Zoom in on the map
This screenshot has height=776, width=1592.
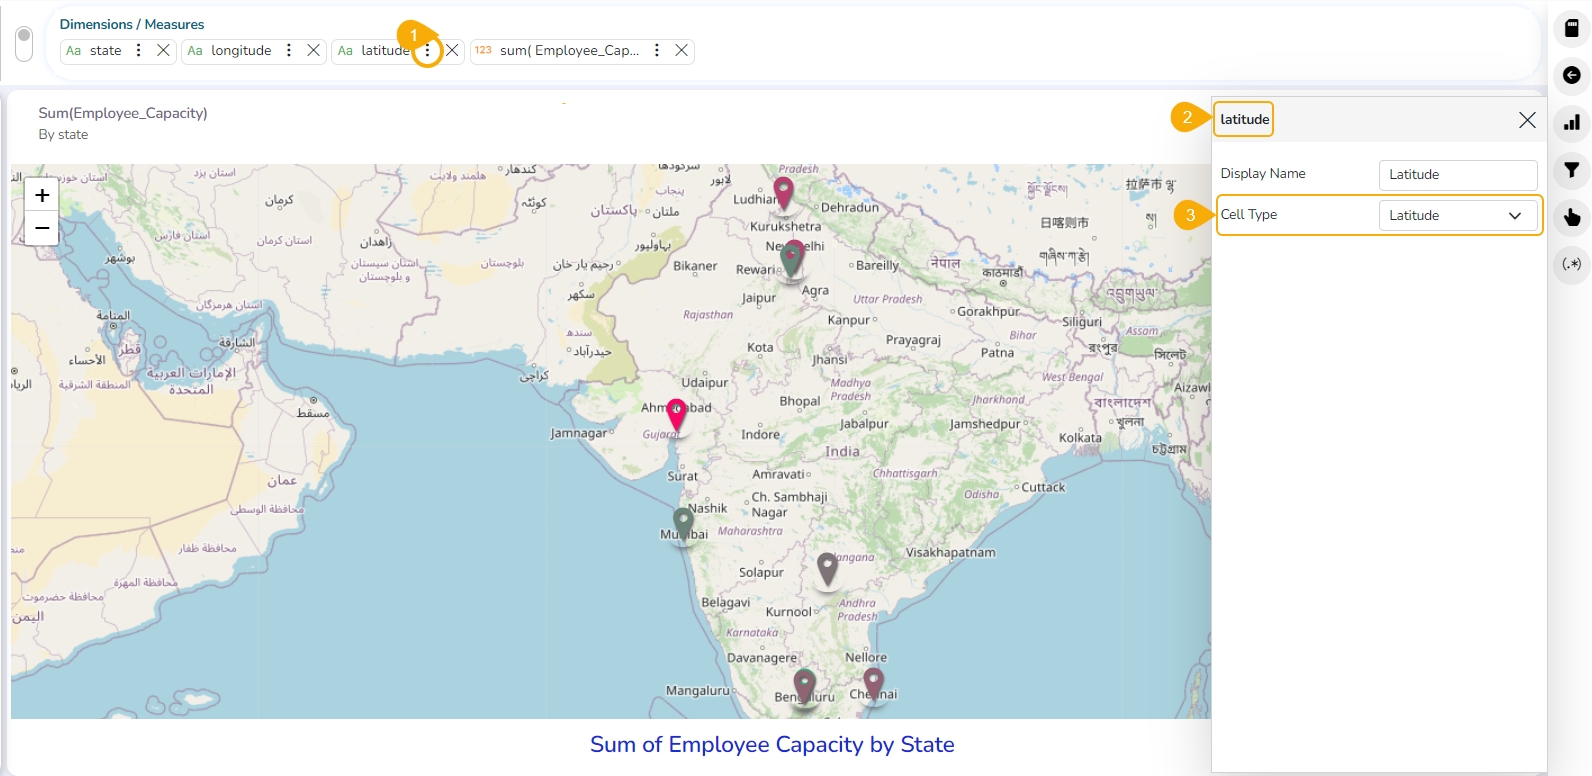pos(42,196)
